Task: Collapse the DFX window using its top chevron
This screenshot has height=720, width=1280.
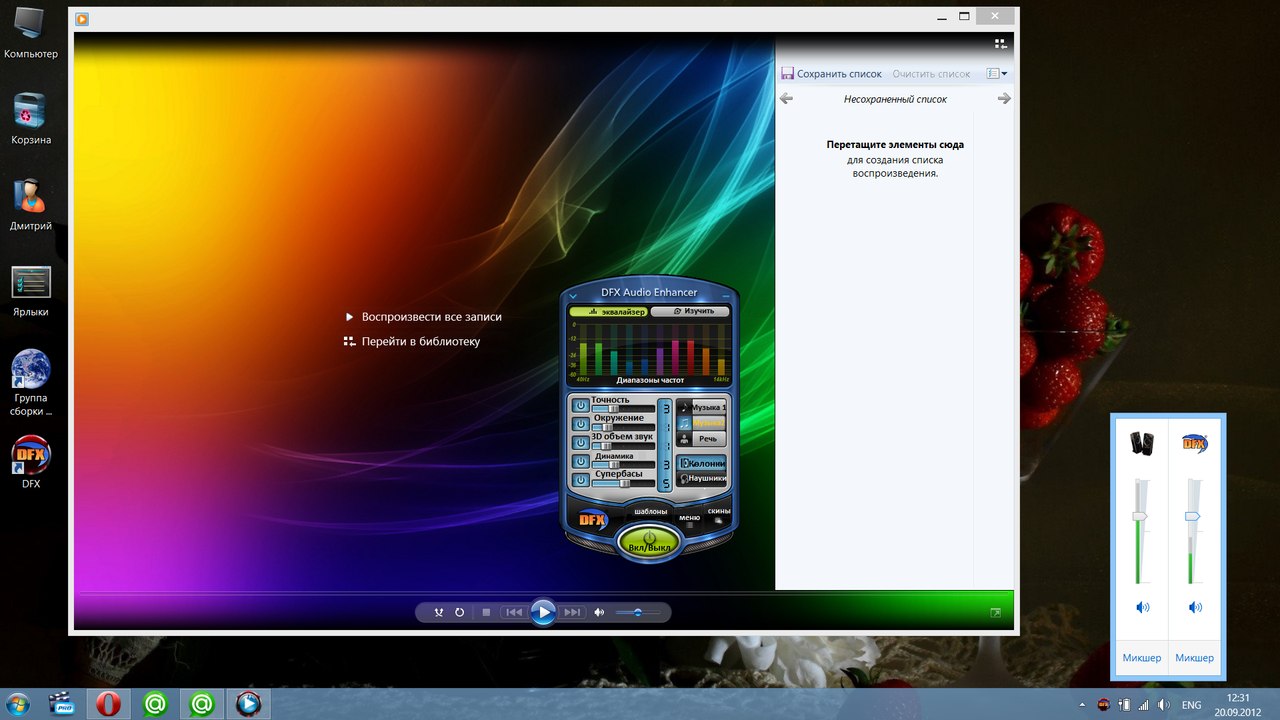Action: click(x=573, y=296)
